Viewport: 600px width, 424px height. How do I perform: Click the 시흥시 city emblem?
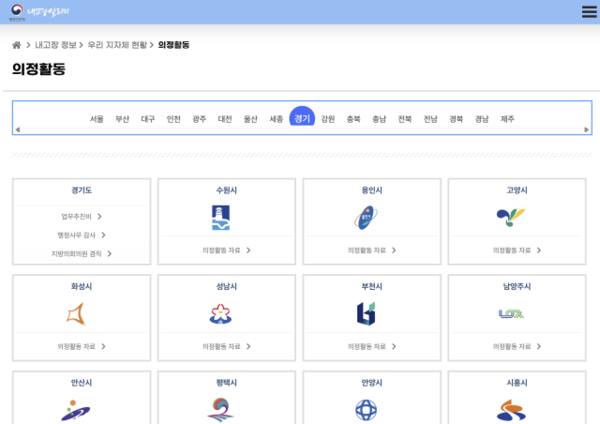pyautogui.click(x=511, y=410)
